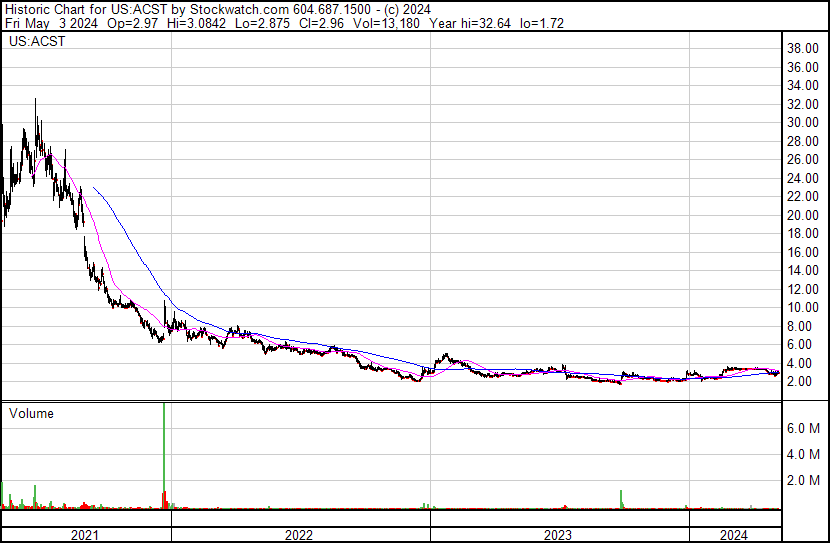This screenshot has width=830, height=543.
Task: Click the 14.00 price axis label
Action: [x=803, y=270]
